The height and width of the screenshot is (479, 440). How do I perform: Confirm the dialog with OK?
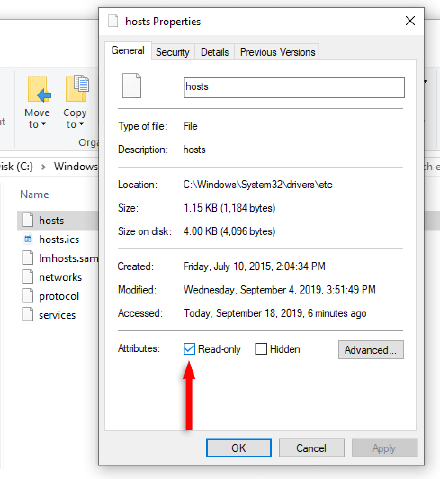click(239, 448)
